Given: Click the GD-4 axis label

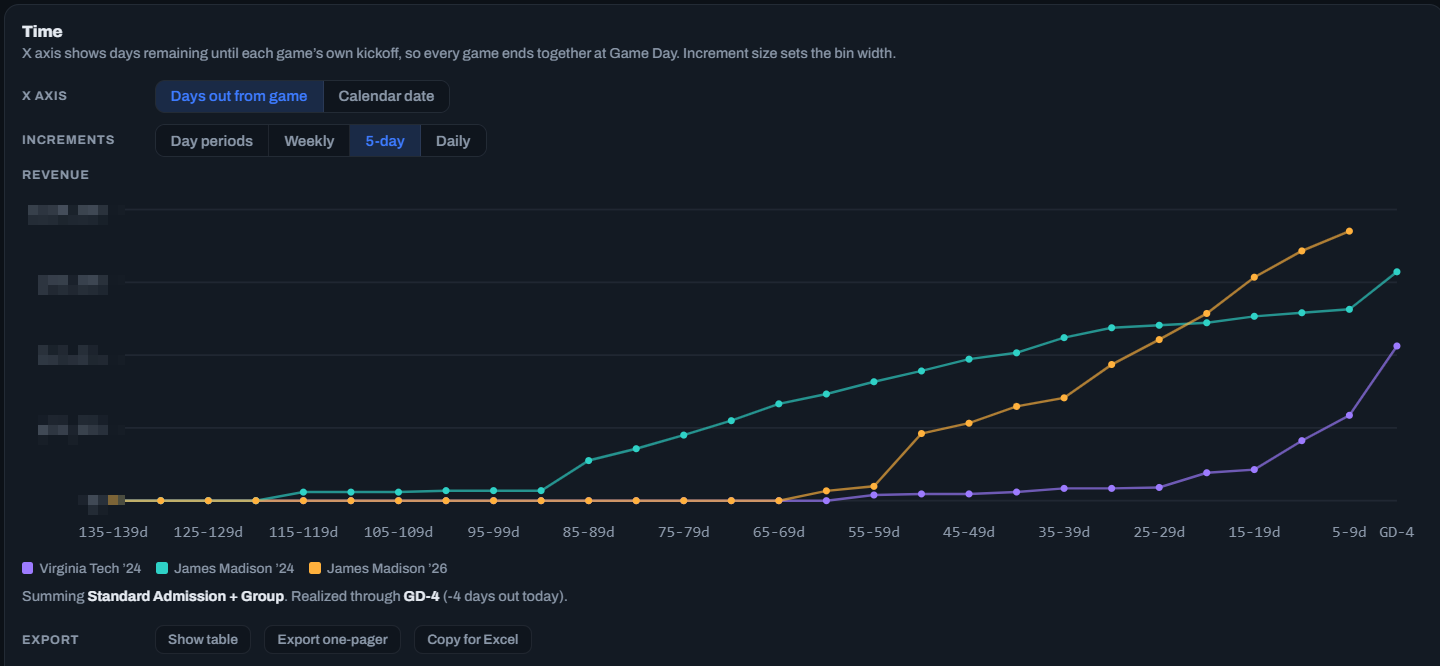Looking at the screenshot, I should [x=1397, y=532].
